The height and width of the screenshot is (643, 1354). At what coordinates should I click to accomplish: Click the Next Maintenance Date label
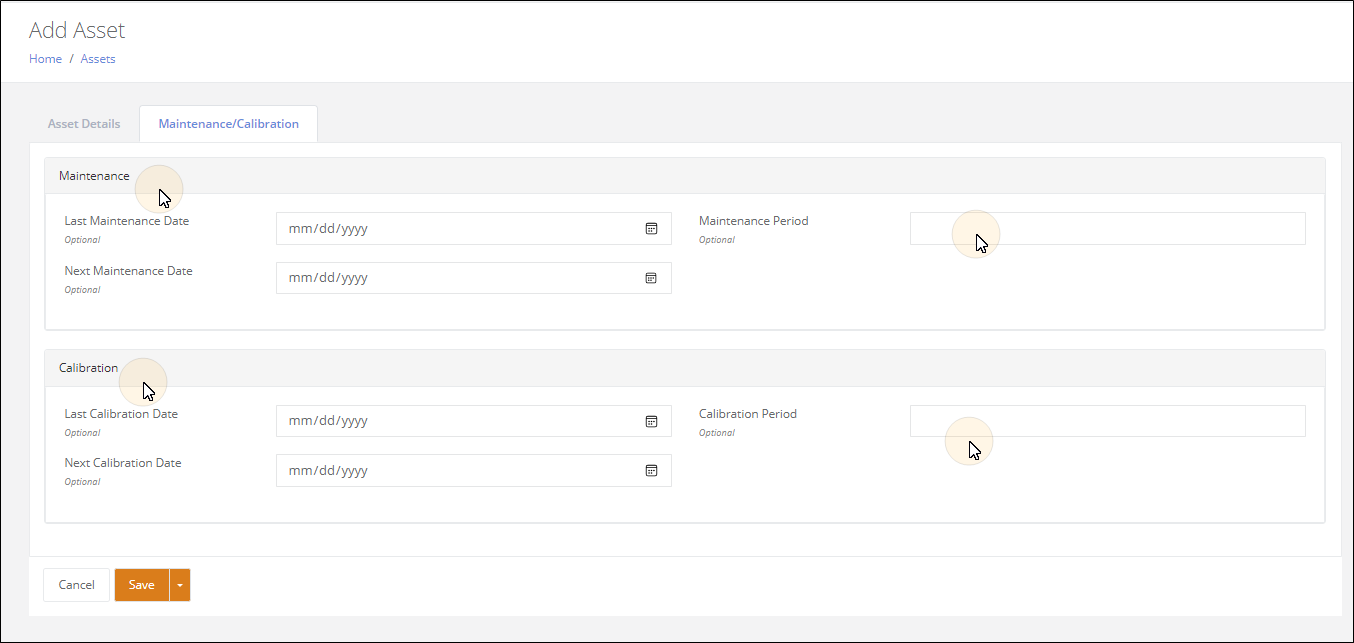point(128,271)
